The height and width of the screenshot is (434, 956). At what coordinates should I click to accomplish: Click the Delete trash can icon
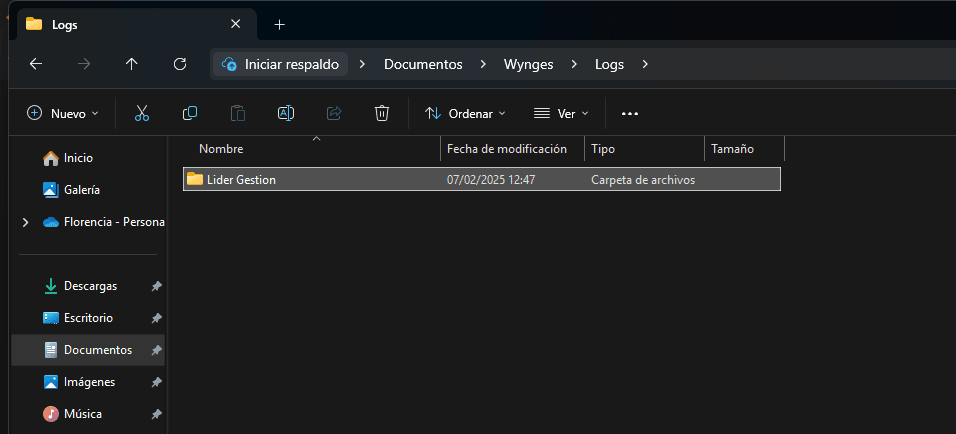(x=382, y=114)
